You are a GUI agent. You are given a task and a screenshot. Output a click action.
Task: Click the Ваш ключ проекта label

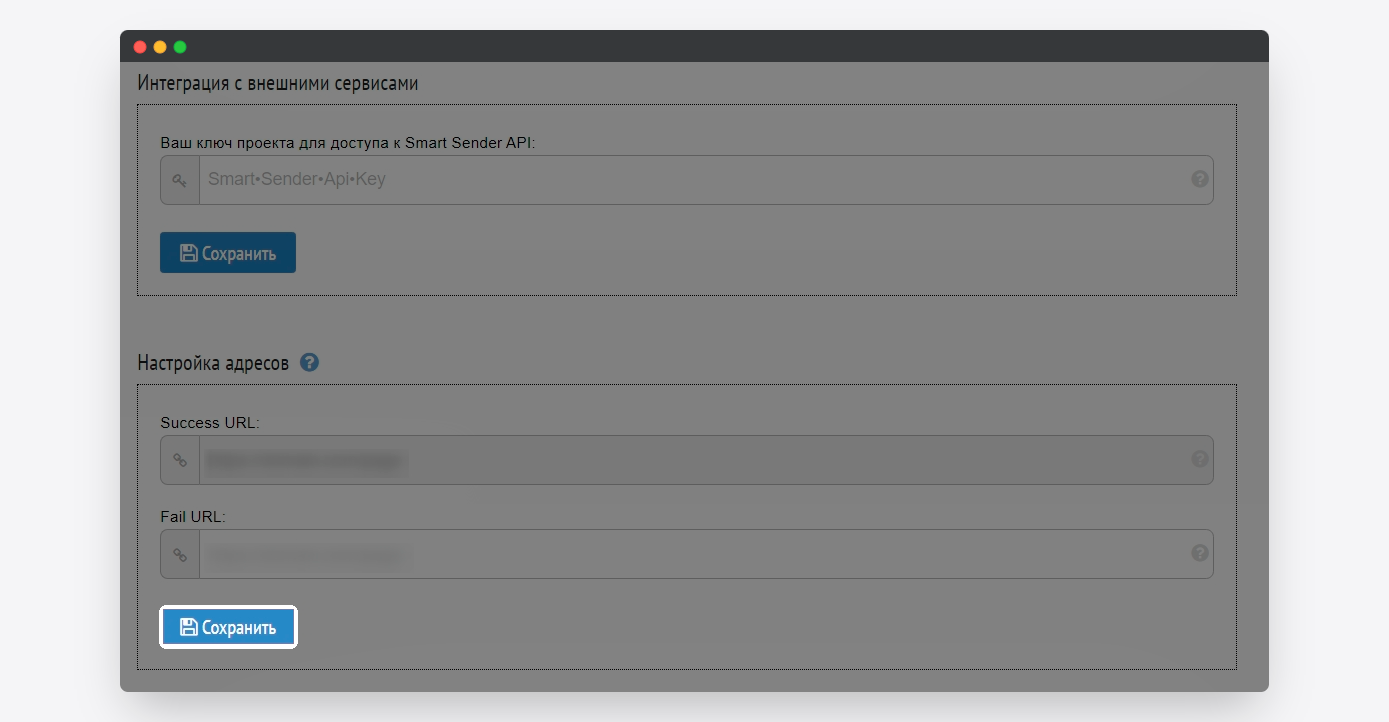point(348,143)
